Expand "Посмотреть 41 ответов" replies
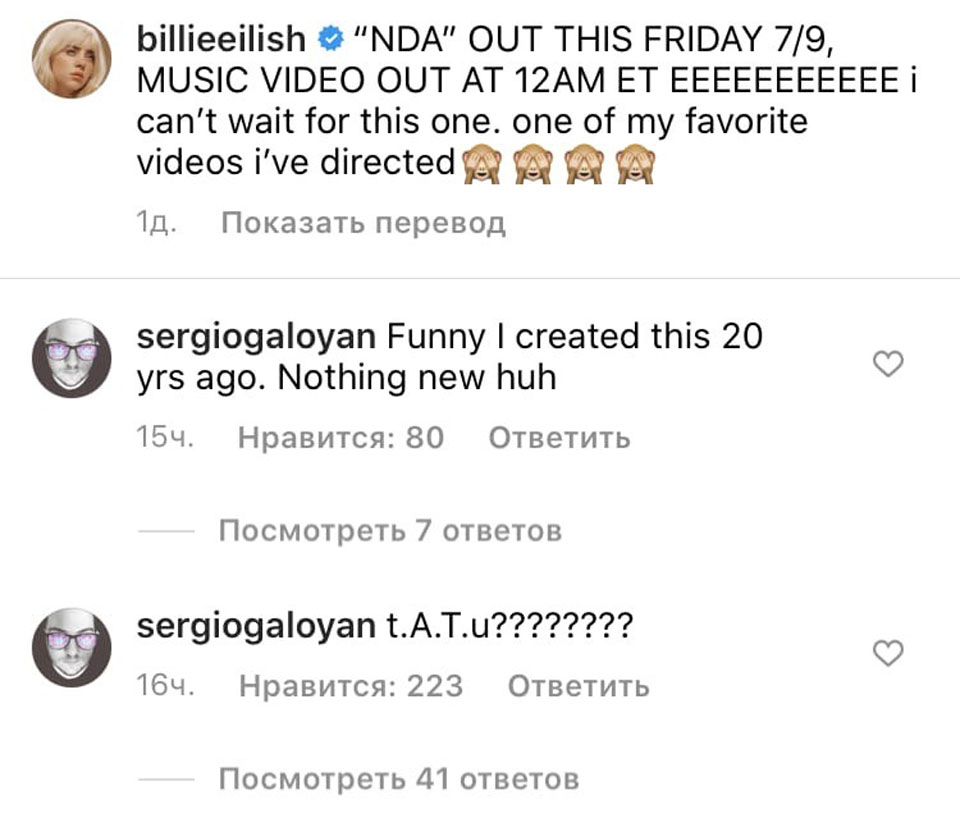This screenshot has width=960, height=818. point(398,777)
